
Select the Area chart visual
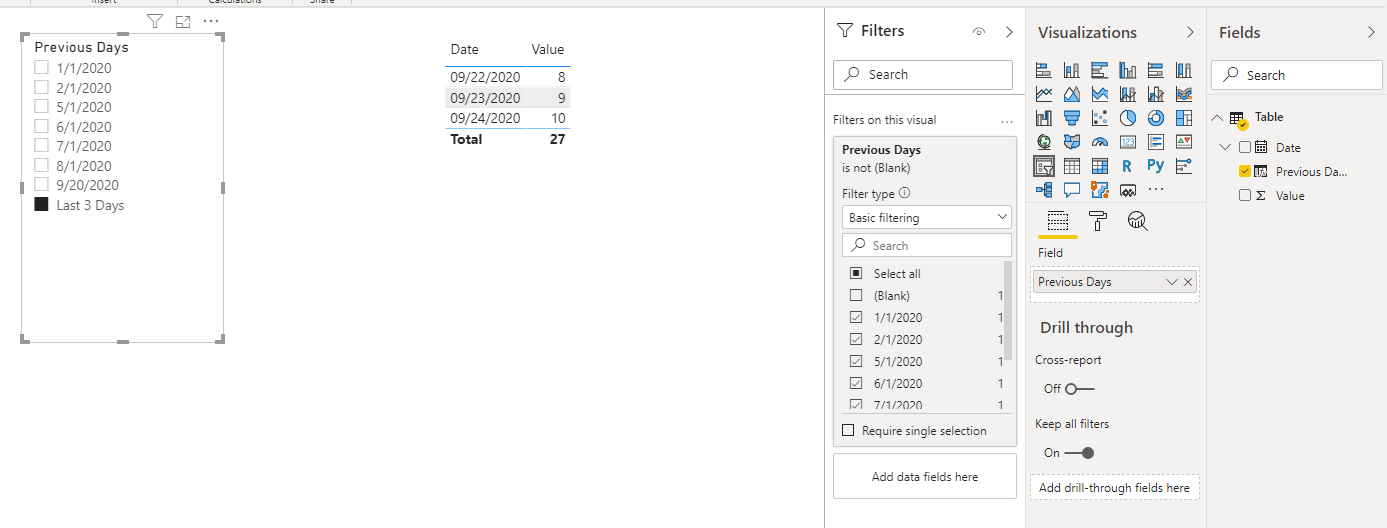[x=1072, y=94]
